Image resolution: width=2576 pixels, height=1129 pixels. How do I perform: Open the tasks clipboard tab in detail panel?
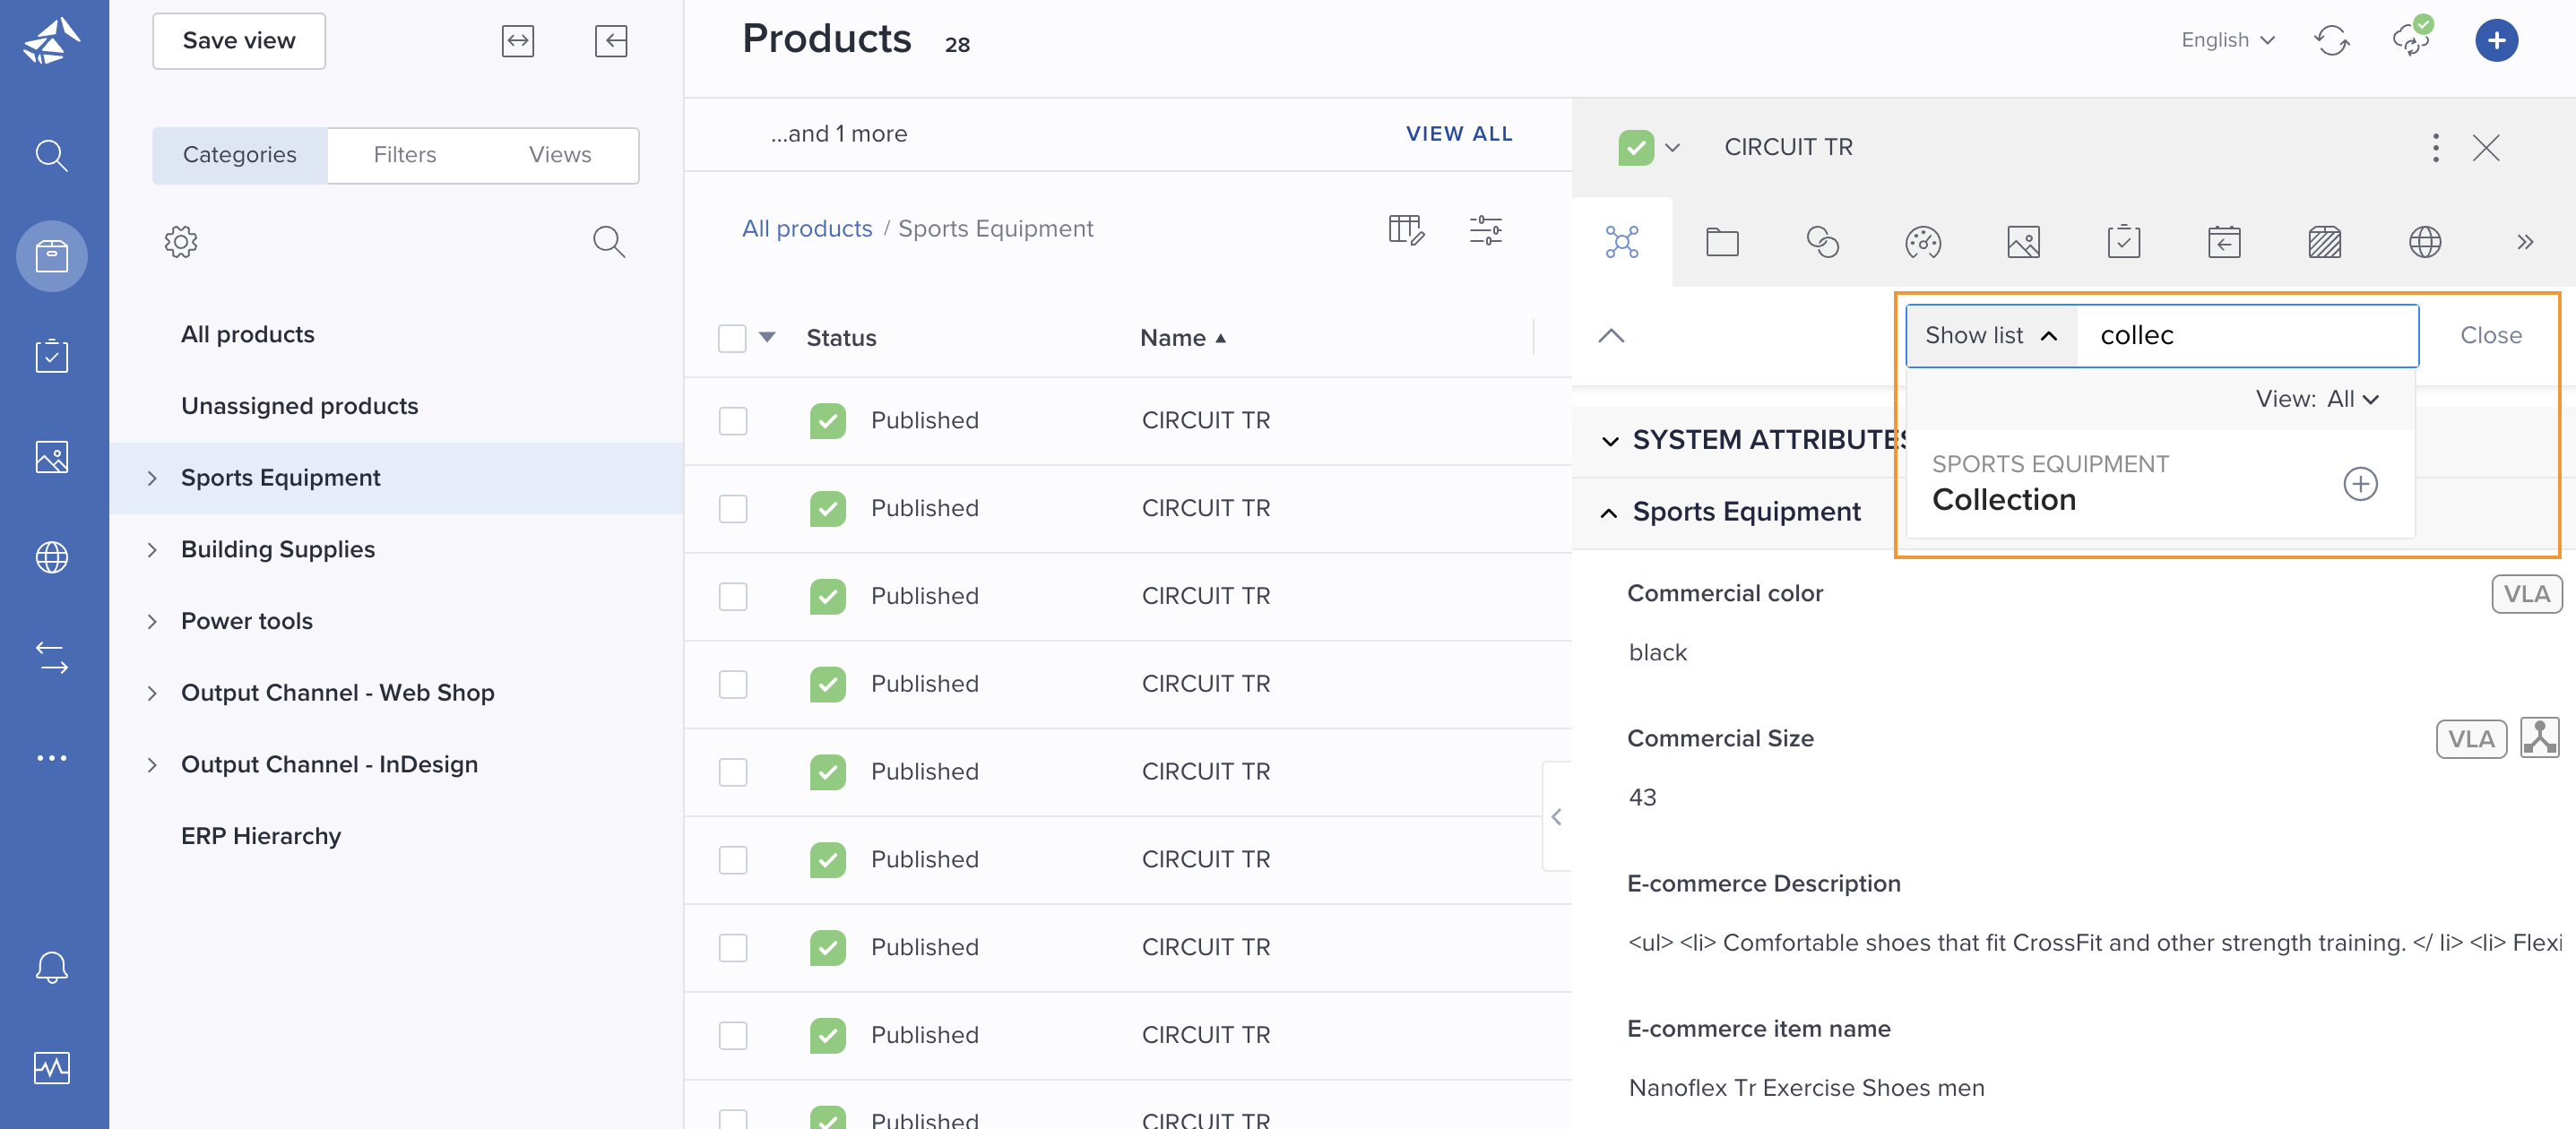click(x=2124, y=242)
